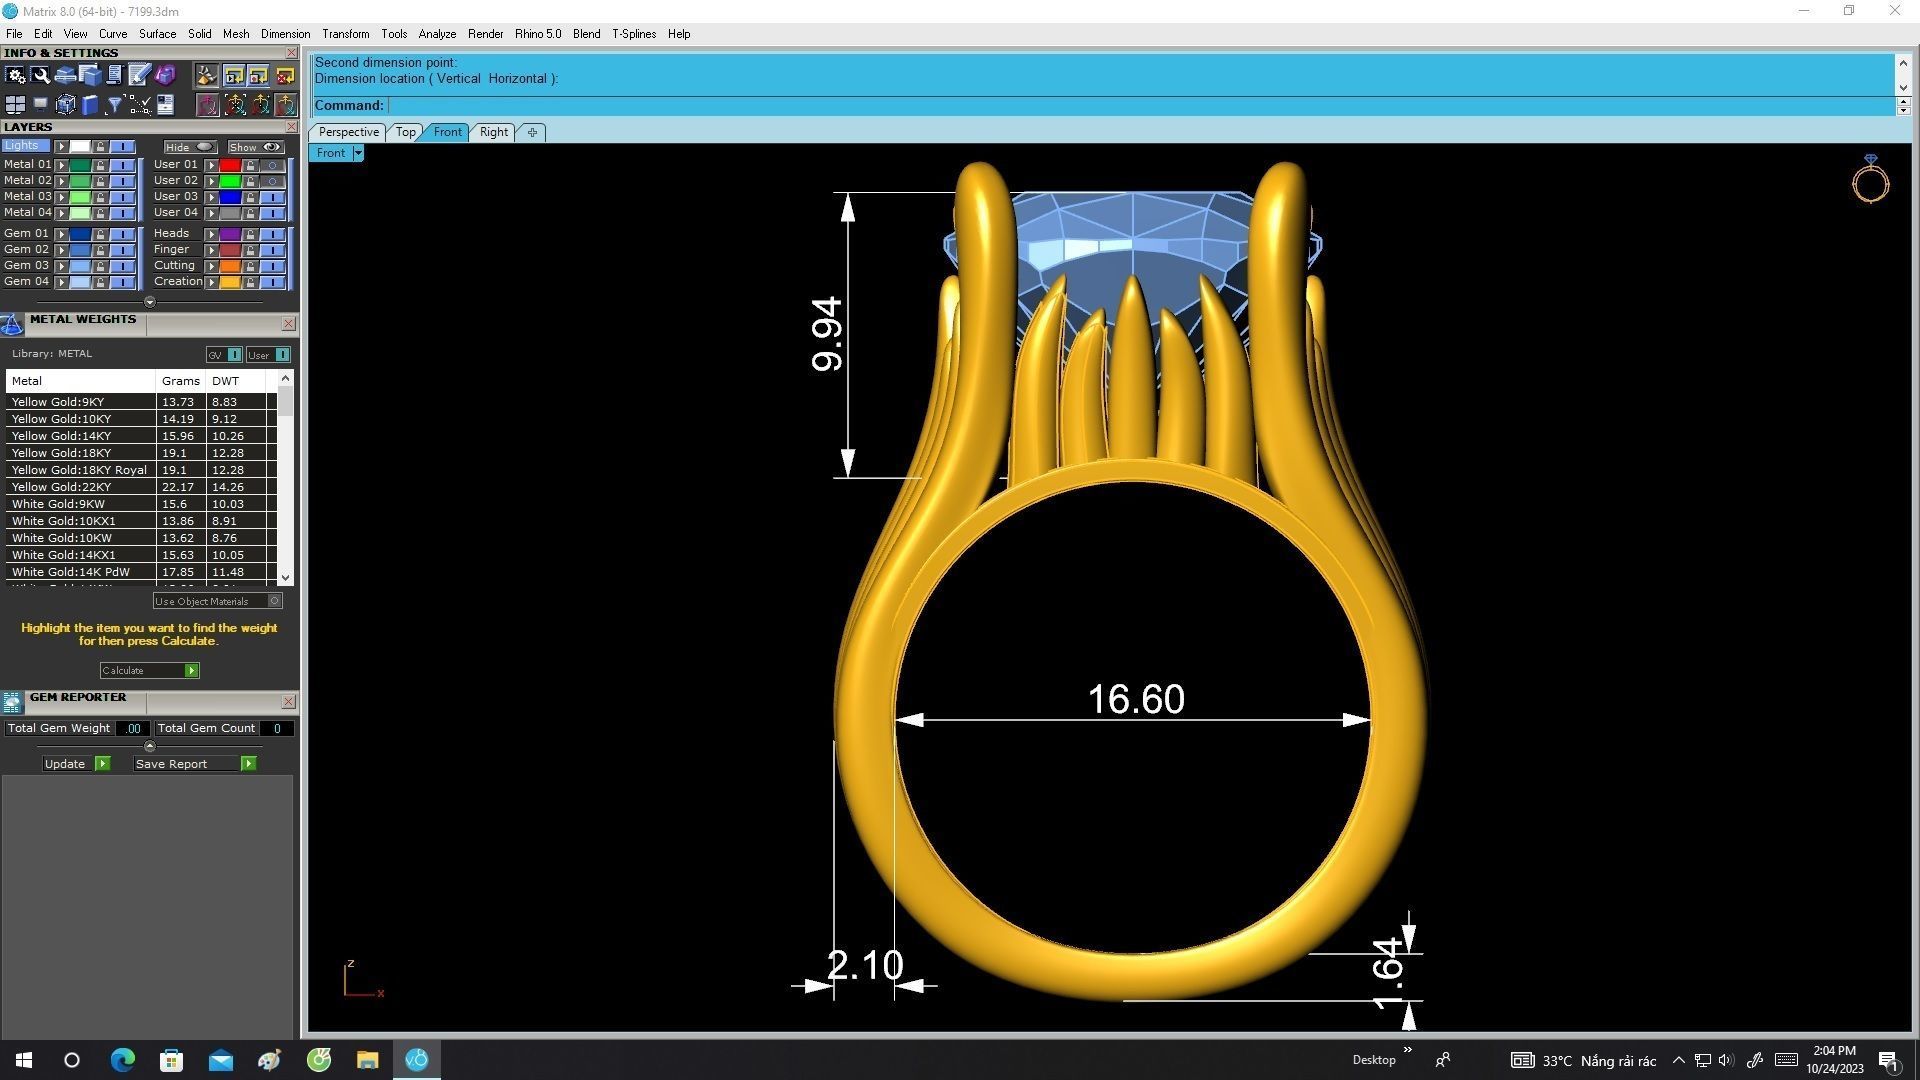Click the Show layers button
This screenshot has height=1080, width=1920.
[256, 147]
